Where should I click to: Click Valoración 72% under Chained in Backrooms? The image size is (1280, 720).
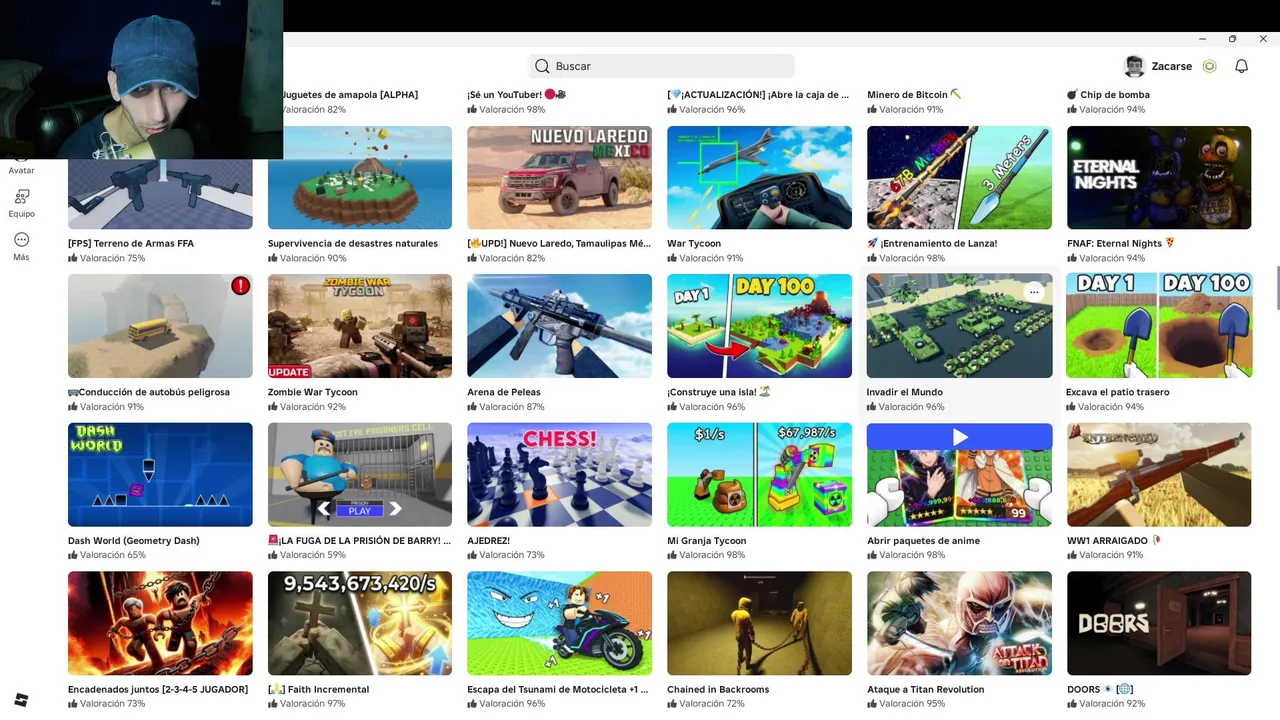tap(706, 704)
